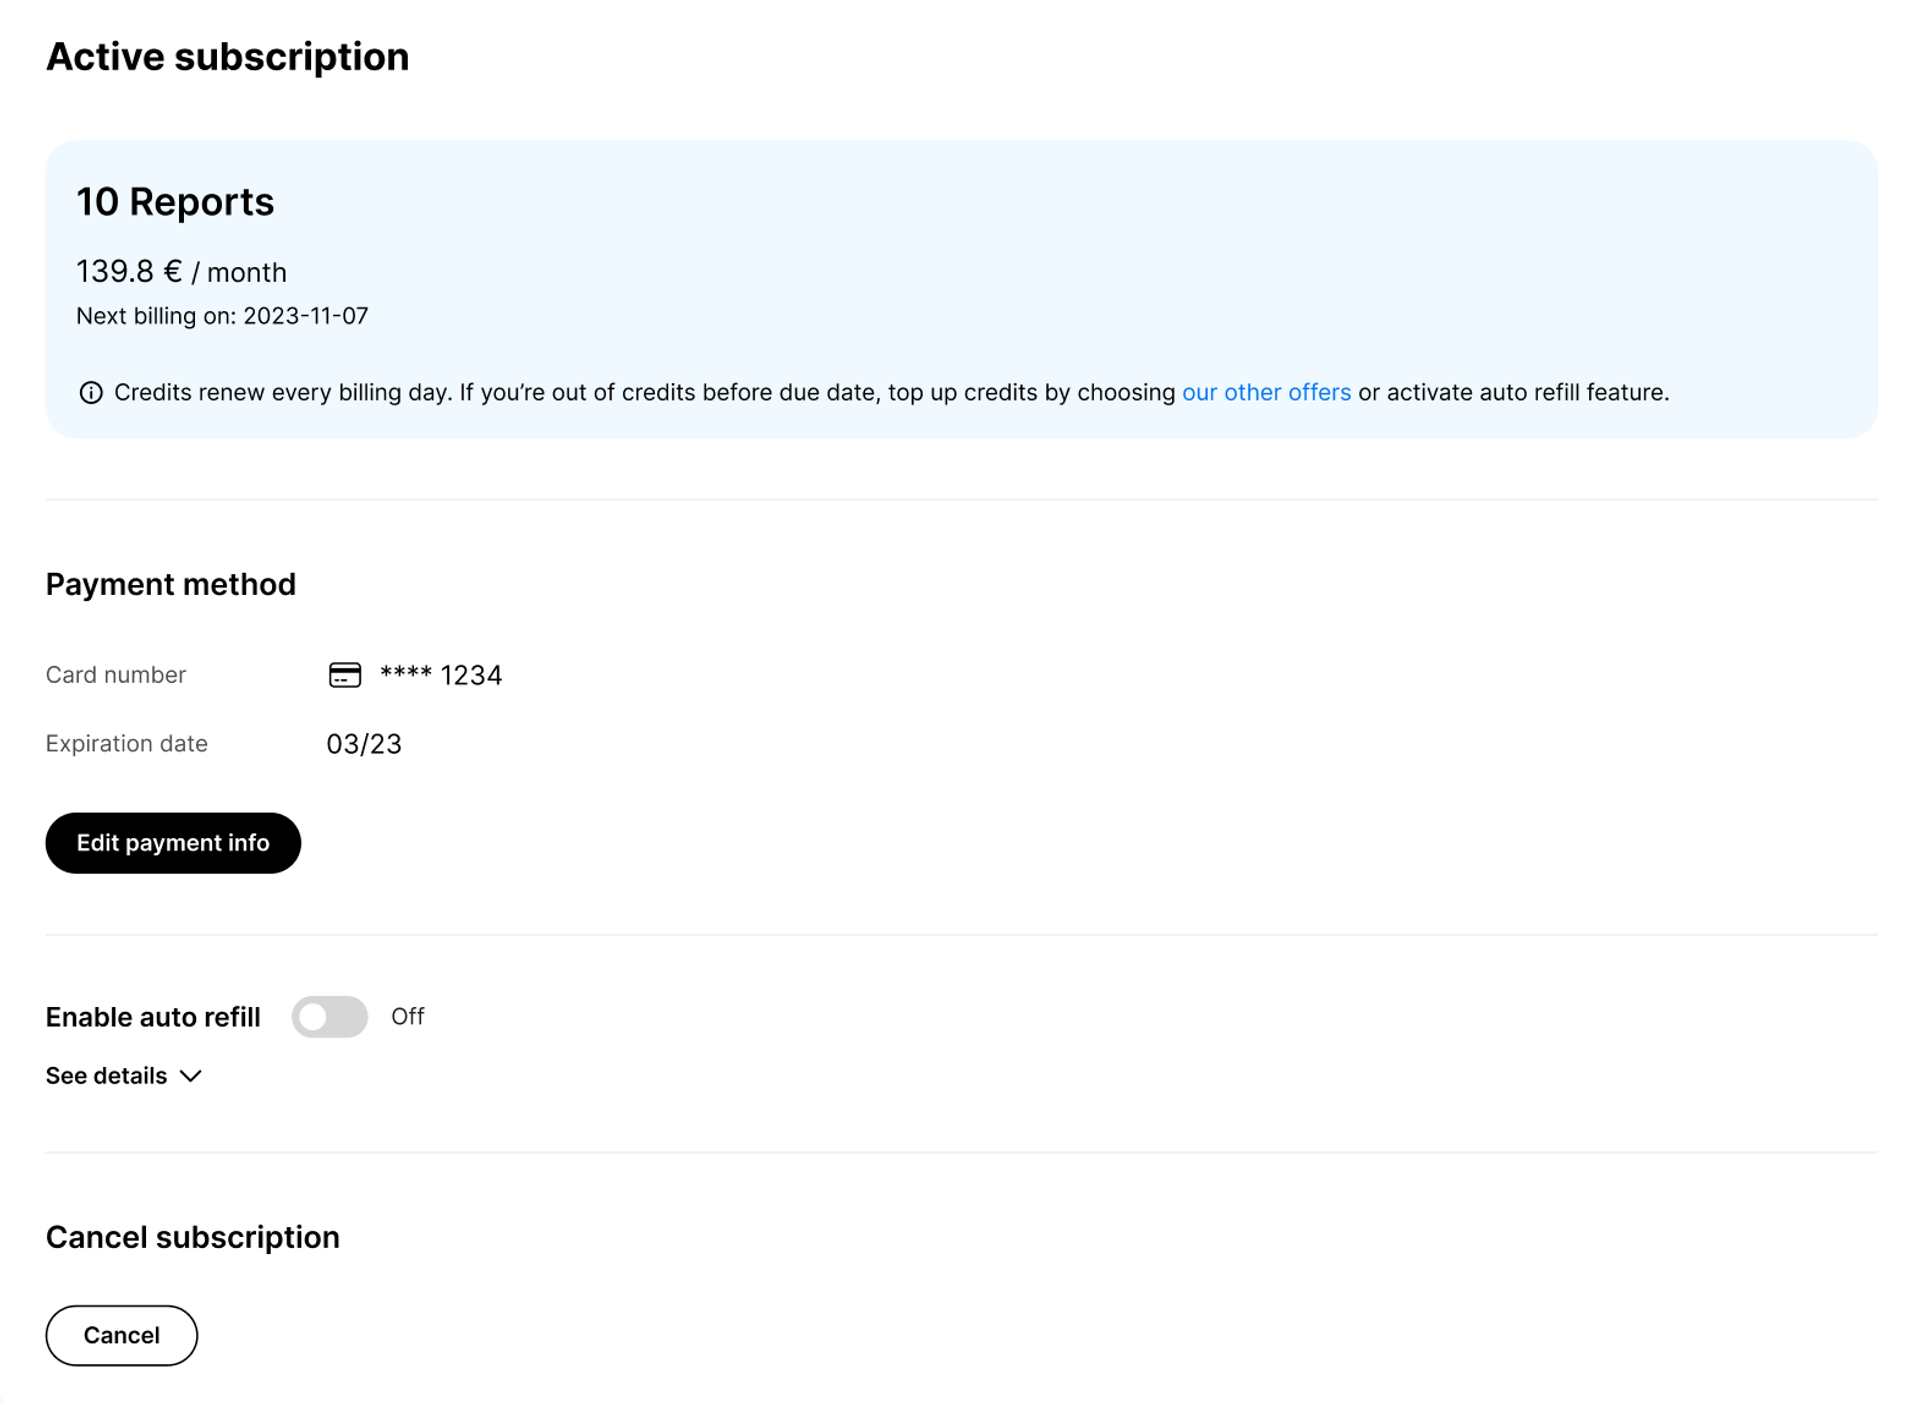The width and height of the screenshot is (1920, 1404).
Task: Toggle the Enable auto refill switch on
Action: pos(329,1016)
